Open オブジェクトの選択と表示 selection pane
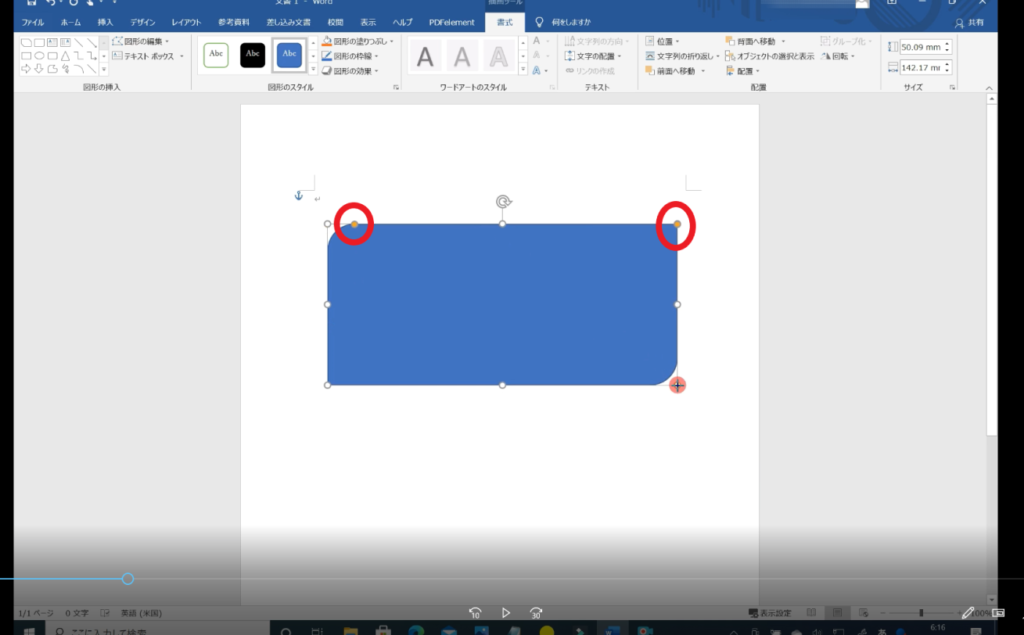The width and height of the screenshot is (1024, 635). click(770, 57)
